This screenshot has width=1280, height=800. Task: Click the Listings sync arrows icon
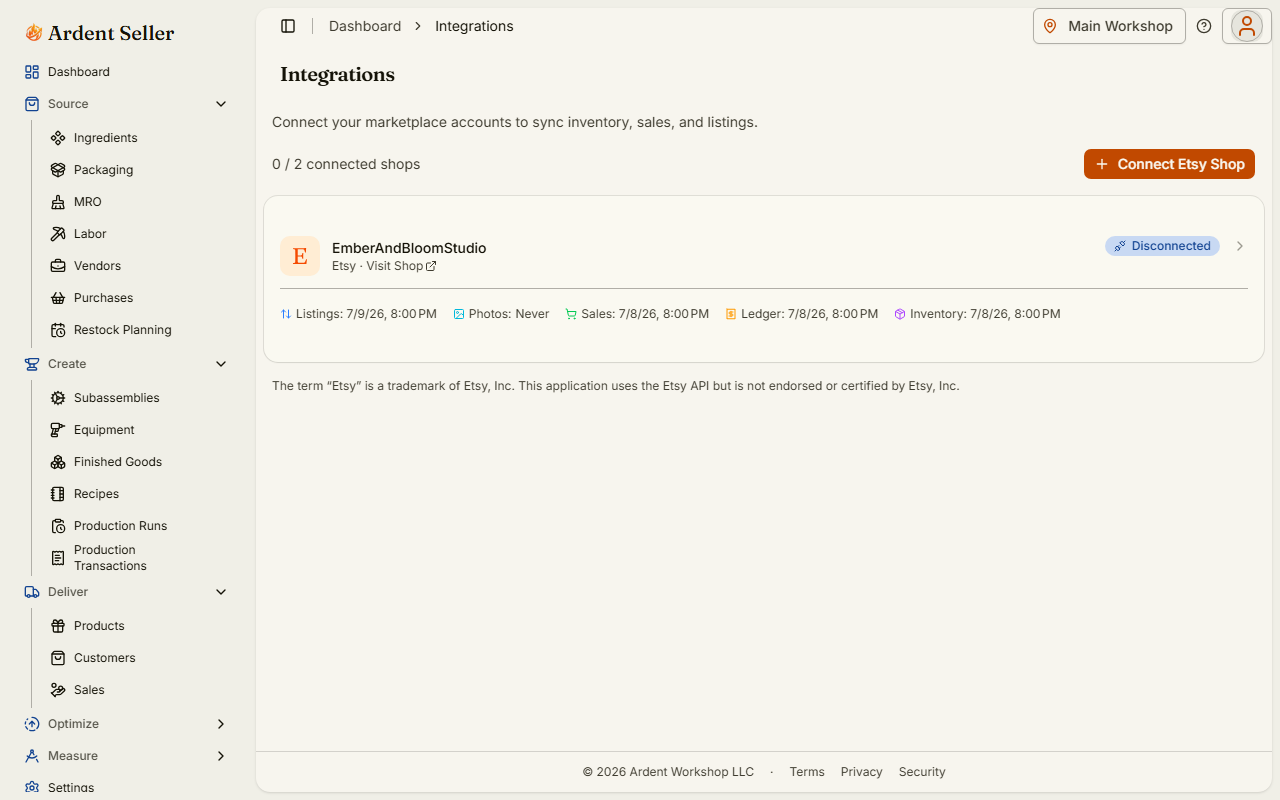click(x=286, y=314)
